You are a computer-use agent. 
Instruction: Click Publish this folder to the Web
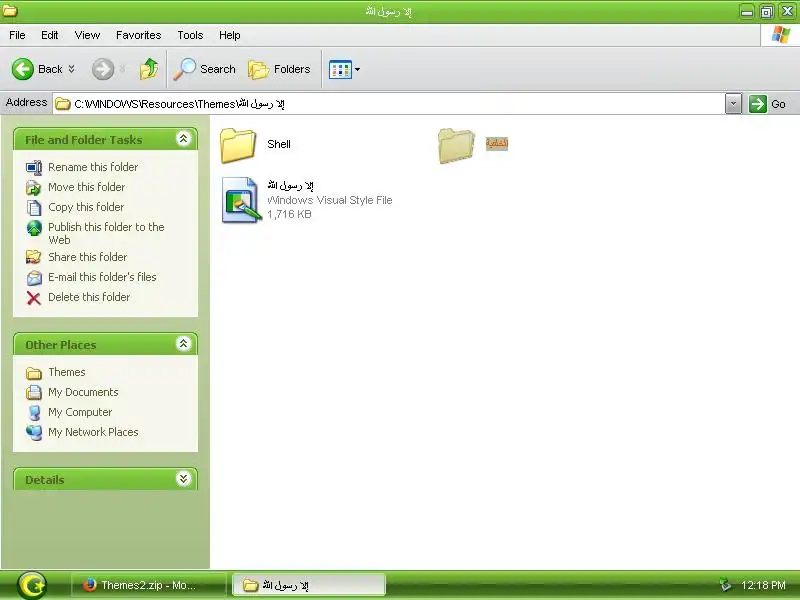pyautogui.click(x=106, y=233)
